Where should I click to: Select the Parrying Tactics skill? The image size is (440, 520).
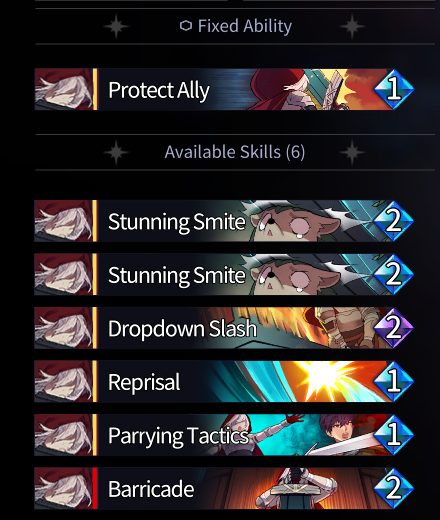224,435
